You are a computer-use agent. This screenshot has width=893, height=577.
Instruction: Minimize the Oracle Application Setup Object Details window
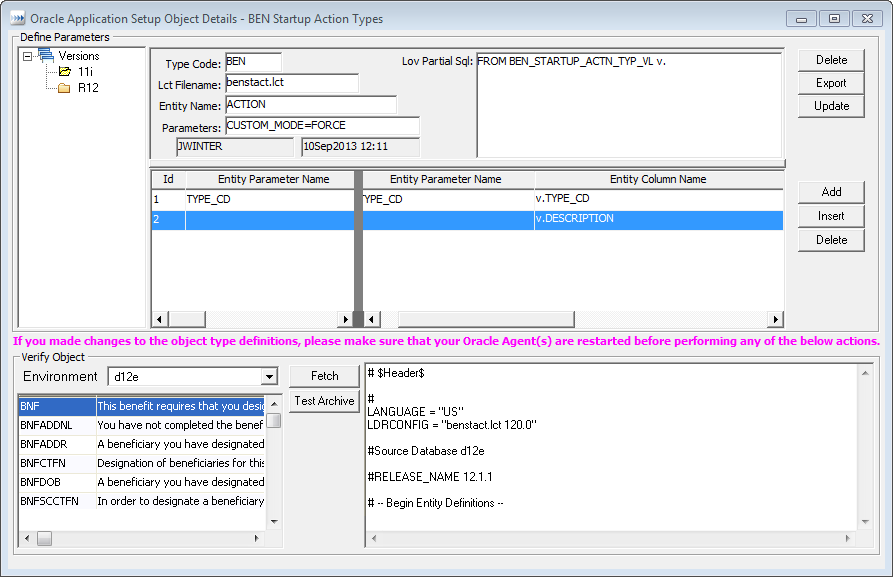801,19
